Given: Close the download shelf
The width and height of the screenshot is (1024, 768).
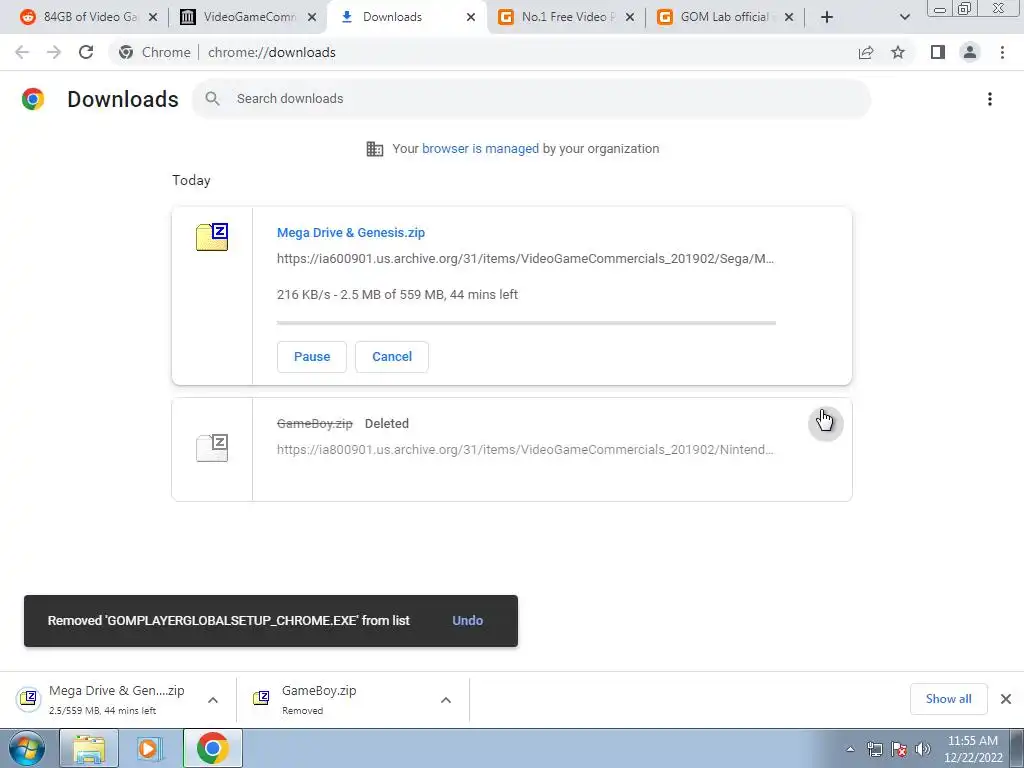Looking at the screenshot, I should 1006,699.
